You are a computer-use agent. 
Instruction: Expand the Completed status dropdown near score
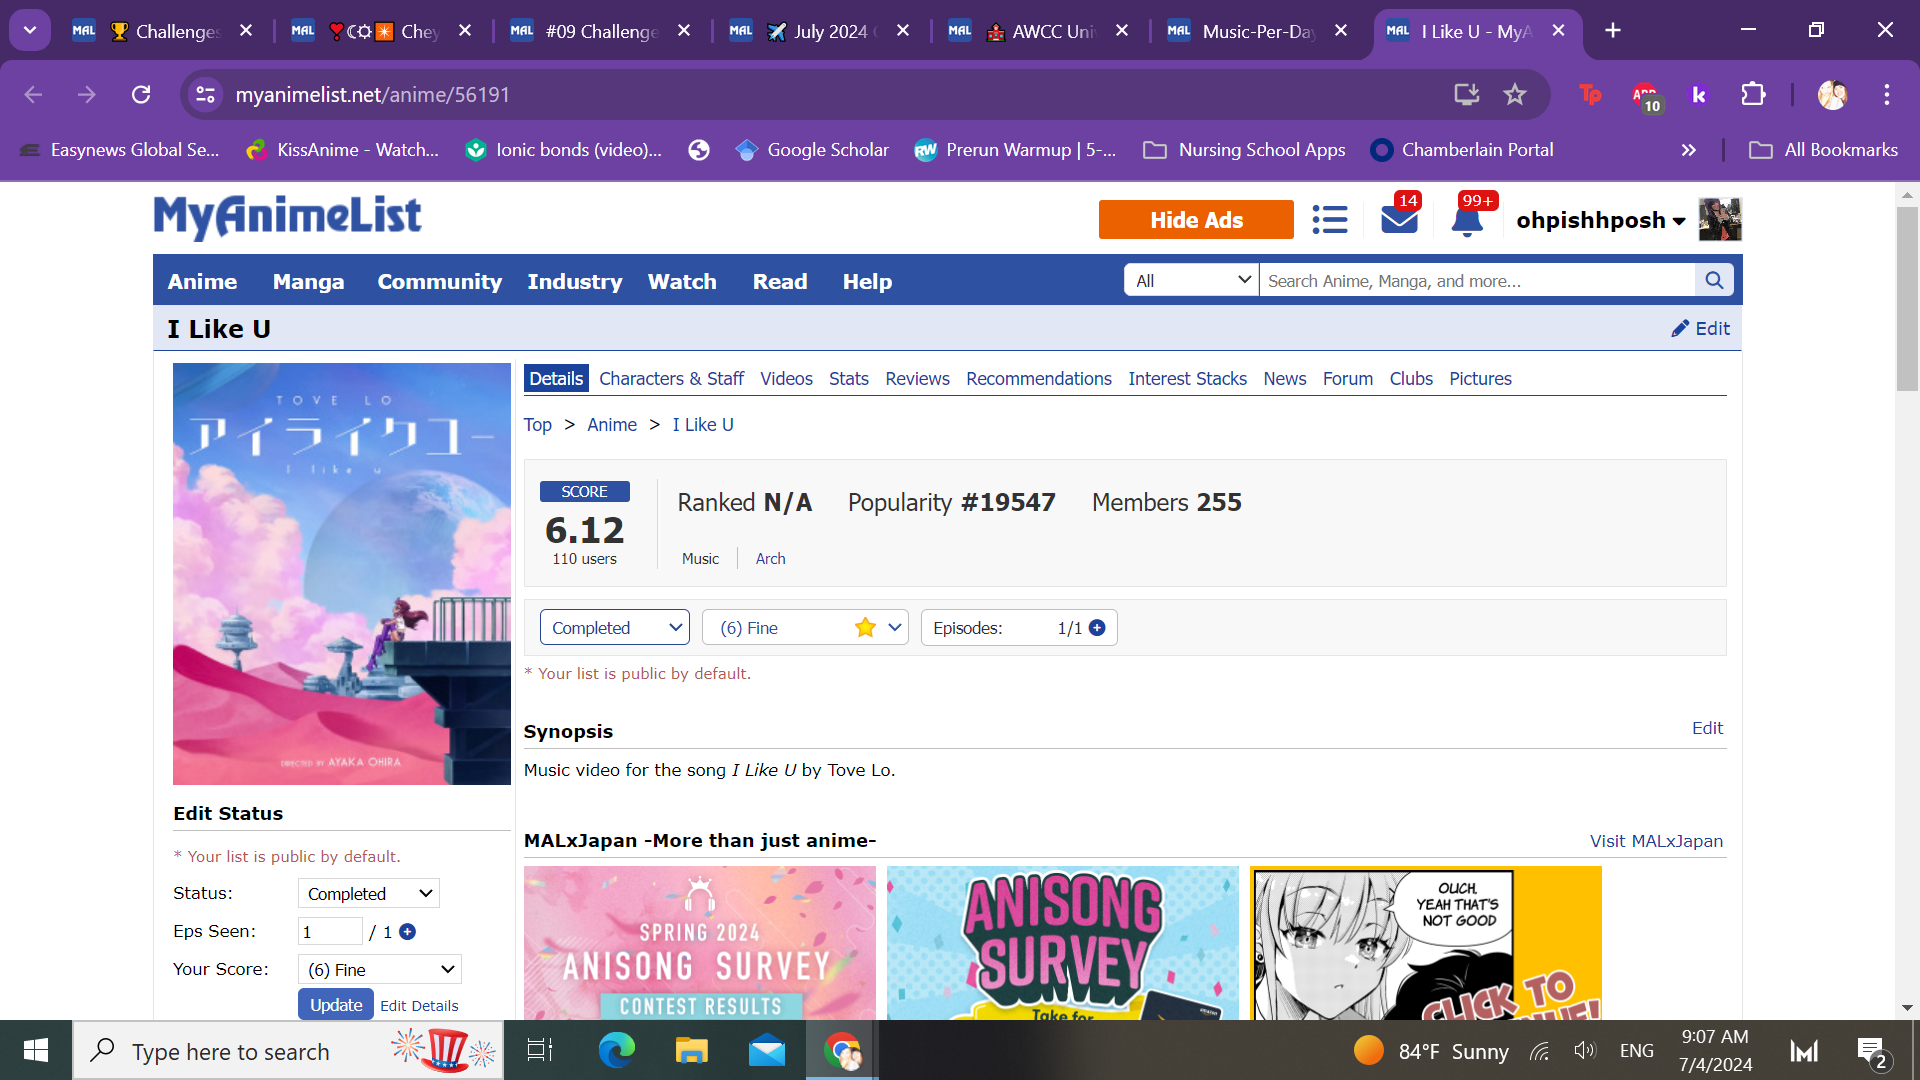615,628
